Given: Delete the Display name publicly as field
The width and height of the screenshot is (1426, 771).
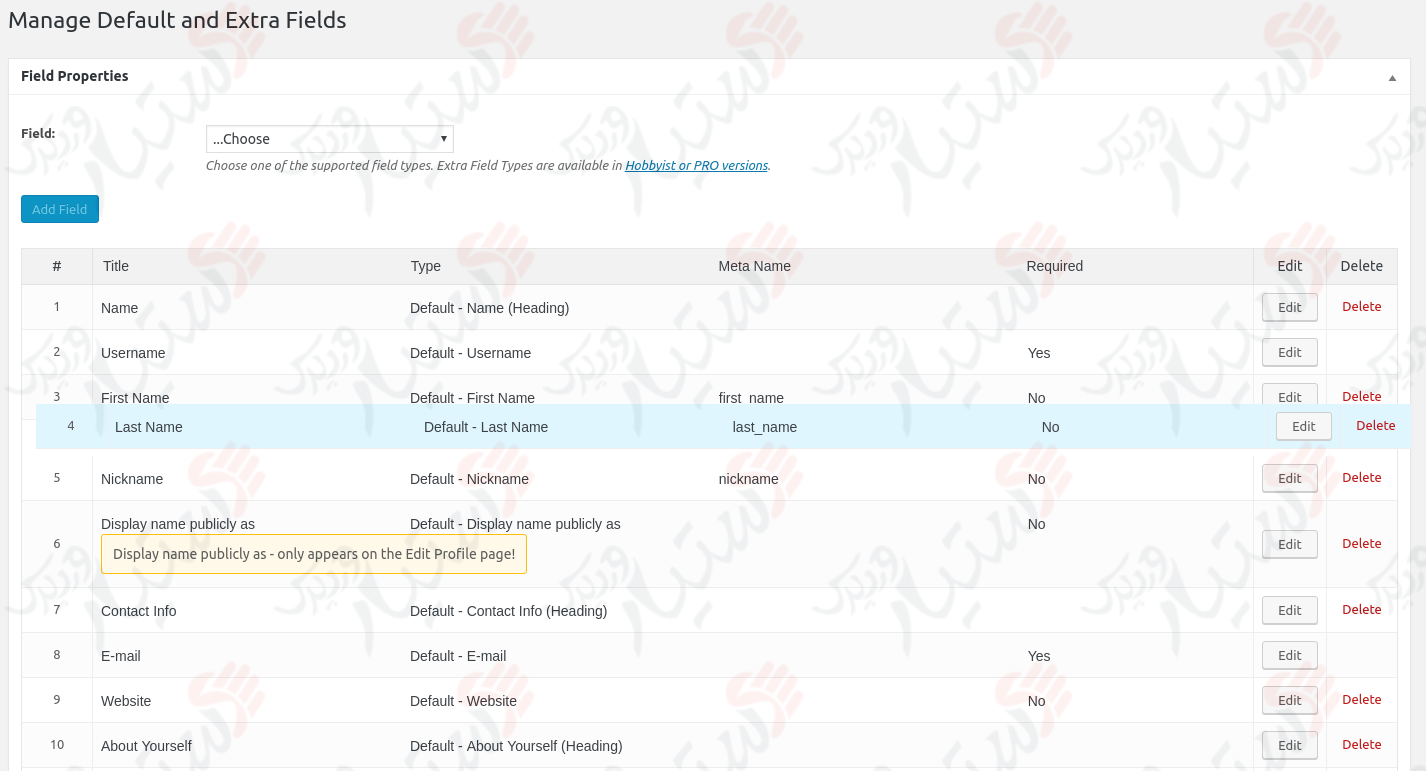Looking at the screenshot, I should coord(1361,543).
